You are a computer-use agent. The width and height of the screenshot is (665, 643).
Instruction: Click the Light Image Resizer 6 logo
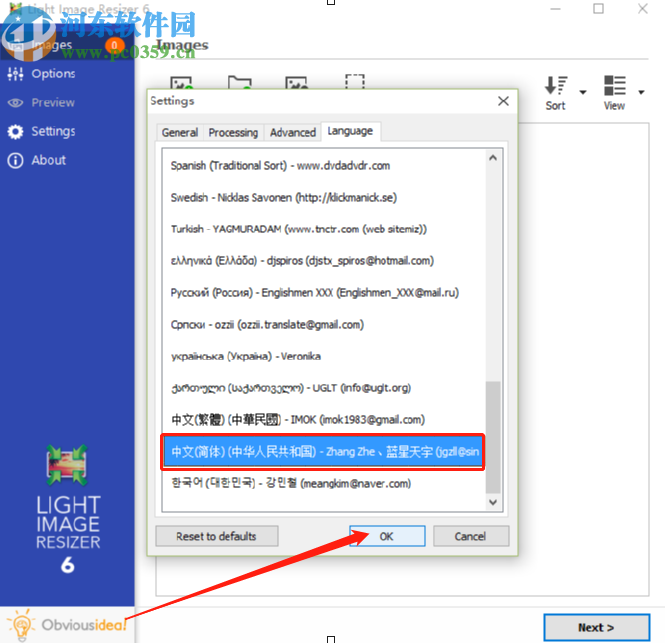[68, 510]
